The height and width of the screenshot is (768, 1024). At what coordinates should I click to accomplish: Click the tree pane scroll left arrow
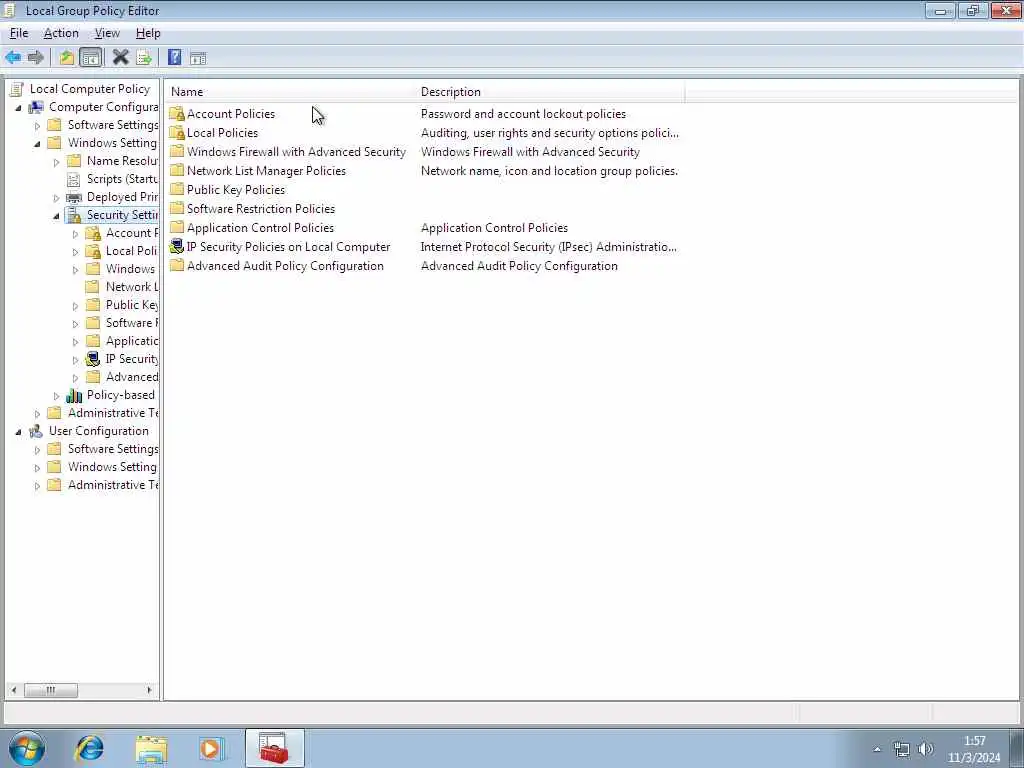click(14, 690)
